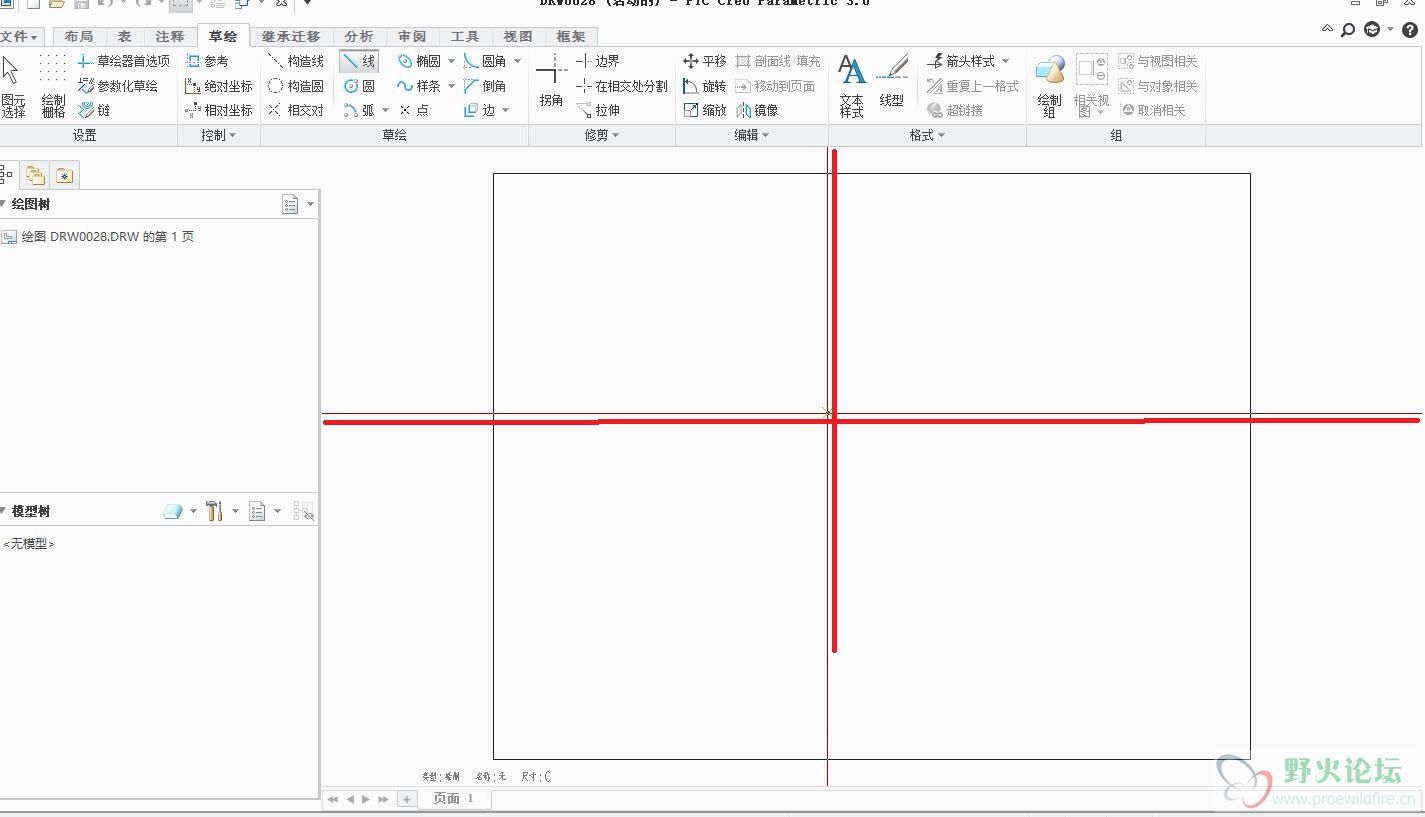Switch to the 继承迁移 legacy migration tab
1425x817 pixels.
click(291, 36)
